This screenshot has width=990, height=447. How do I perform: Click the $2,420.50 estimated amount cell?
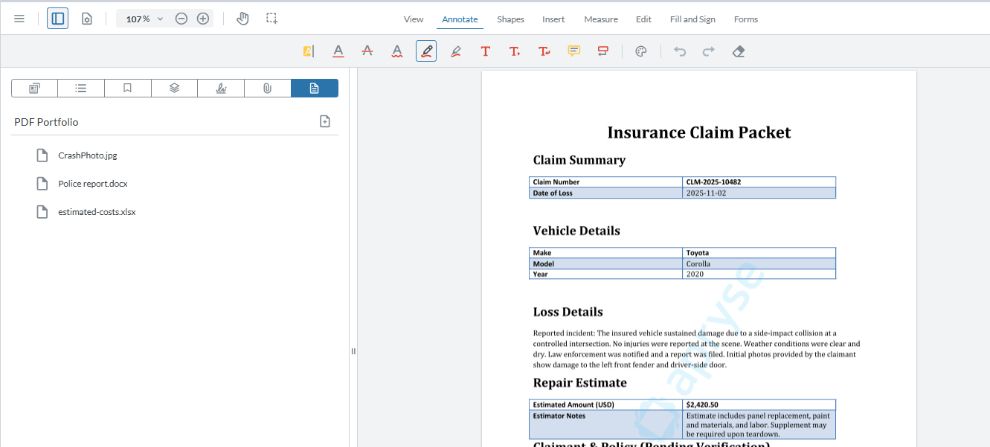[759, 405]
